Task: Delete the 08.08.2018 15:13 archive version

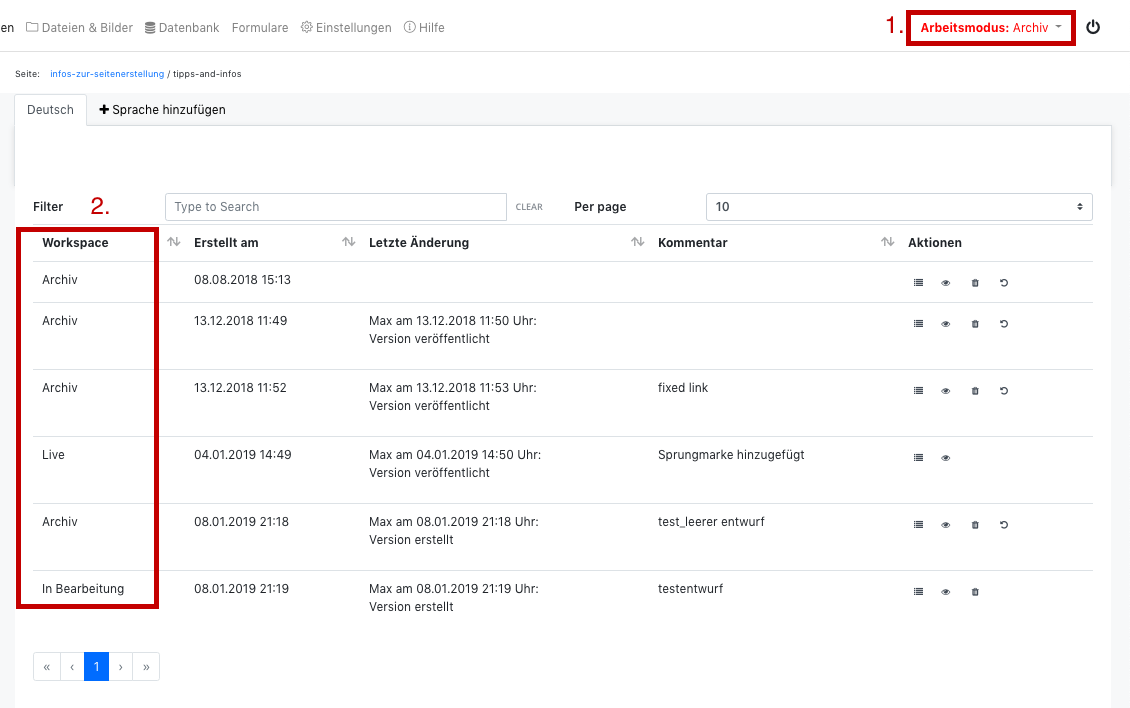Action: (x=975, y=283)
